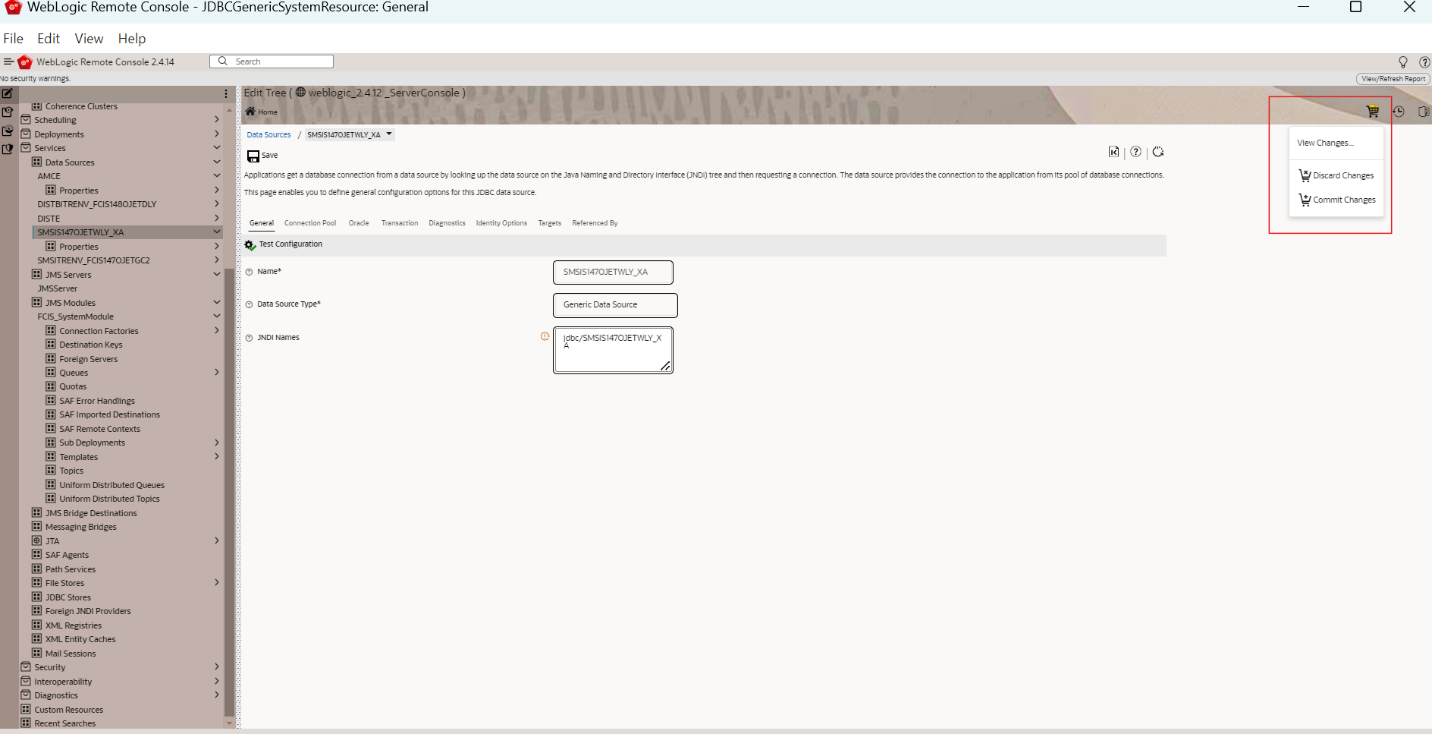Open help icon next to Name field
1432x734 pixels.
(249, 272)
